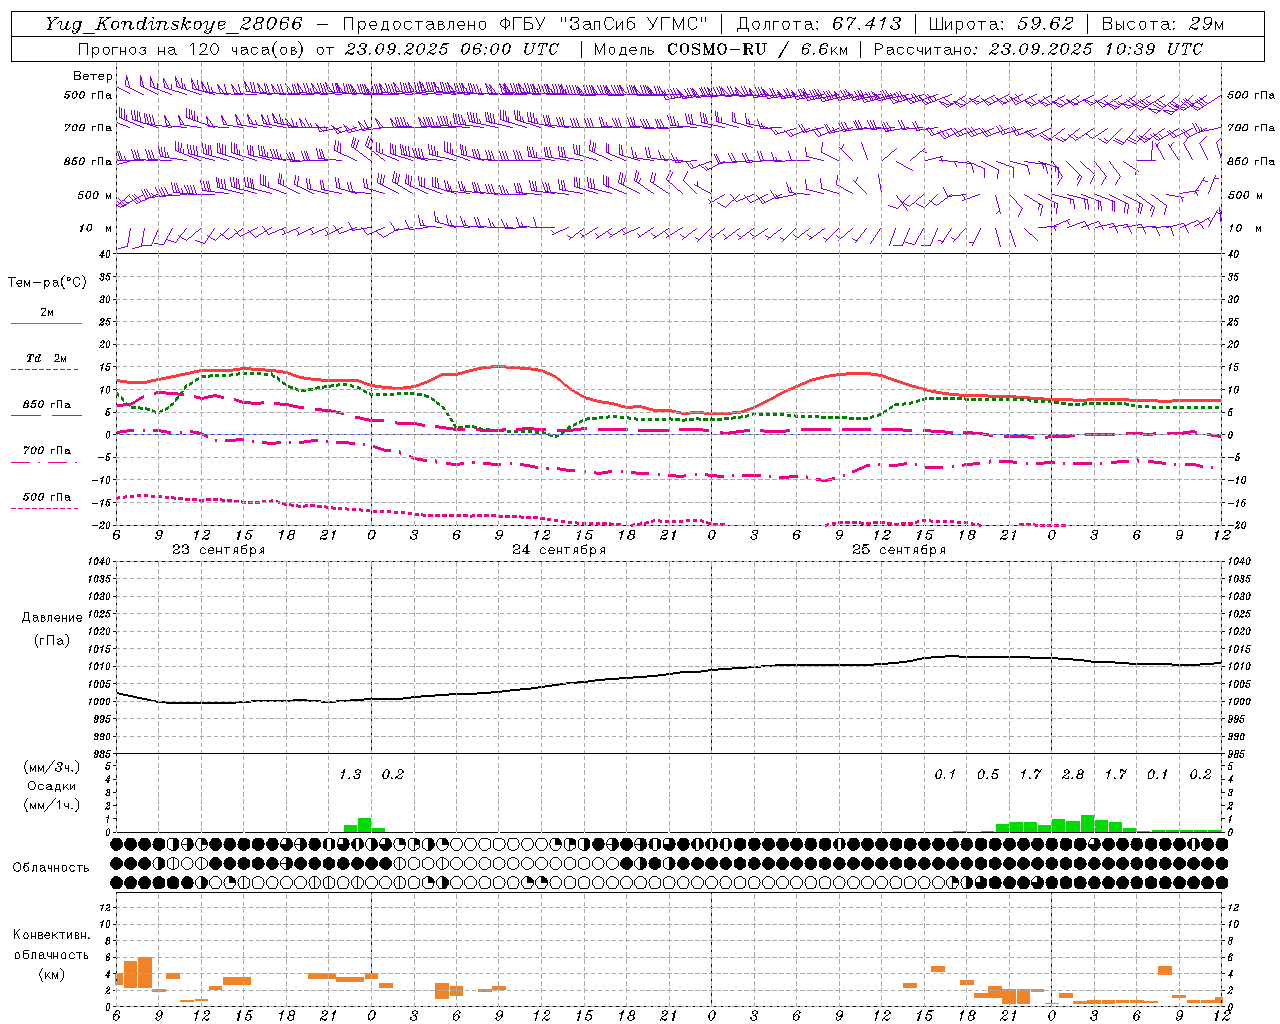Click the Высота: 29м header field
Screen dimensions: 1280x1024
(1163, 24)
